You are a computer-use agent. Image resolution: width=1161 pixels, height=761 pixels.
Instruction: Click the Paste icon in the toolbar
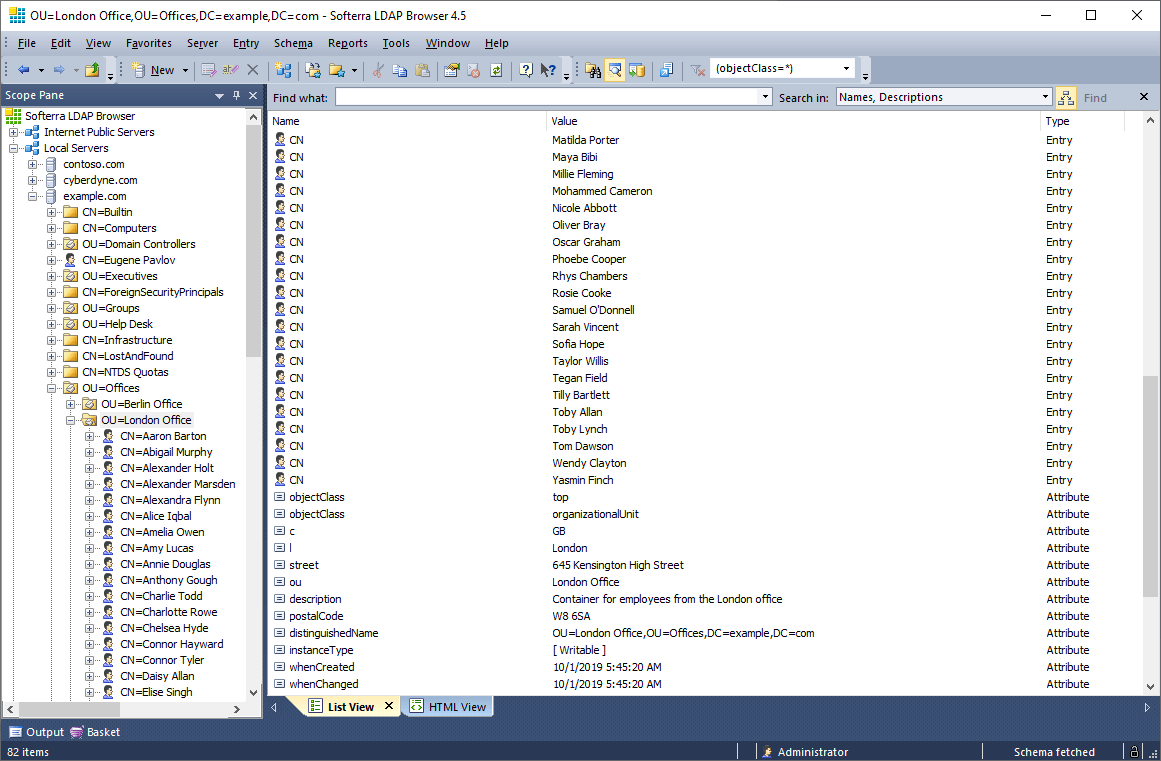423,70
